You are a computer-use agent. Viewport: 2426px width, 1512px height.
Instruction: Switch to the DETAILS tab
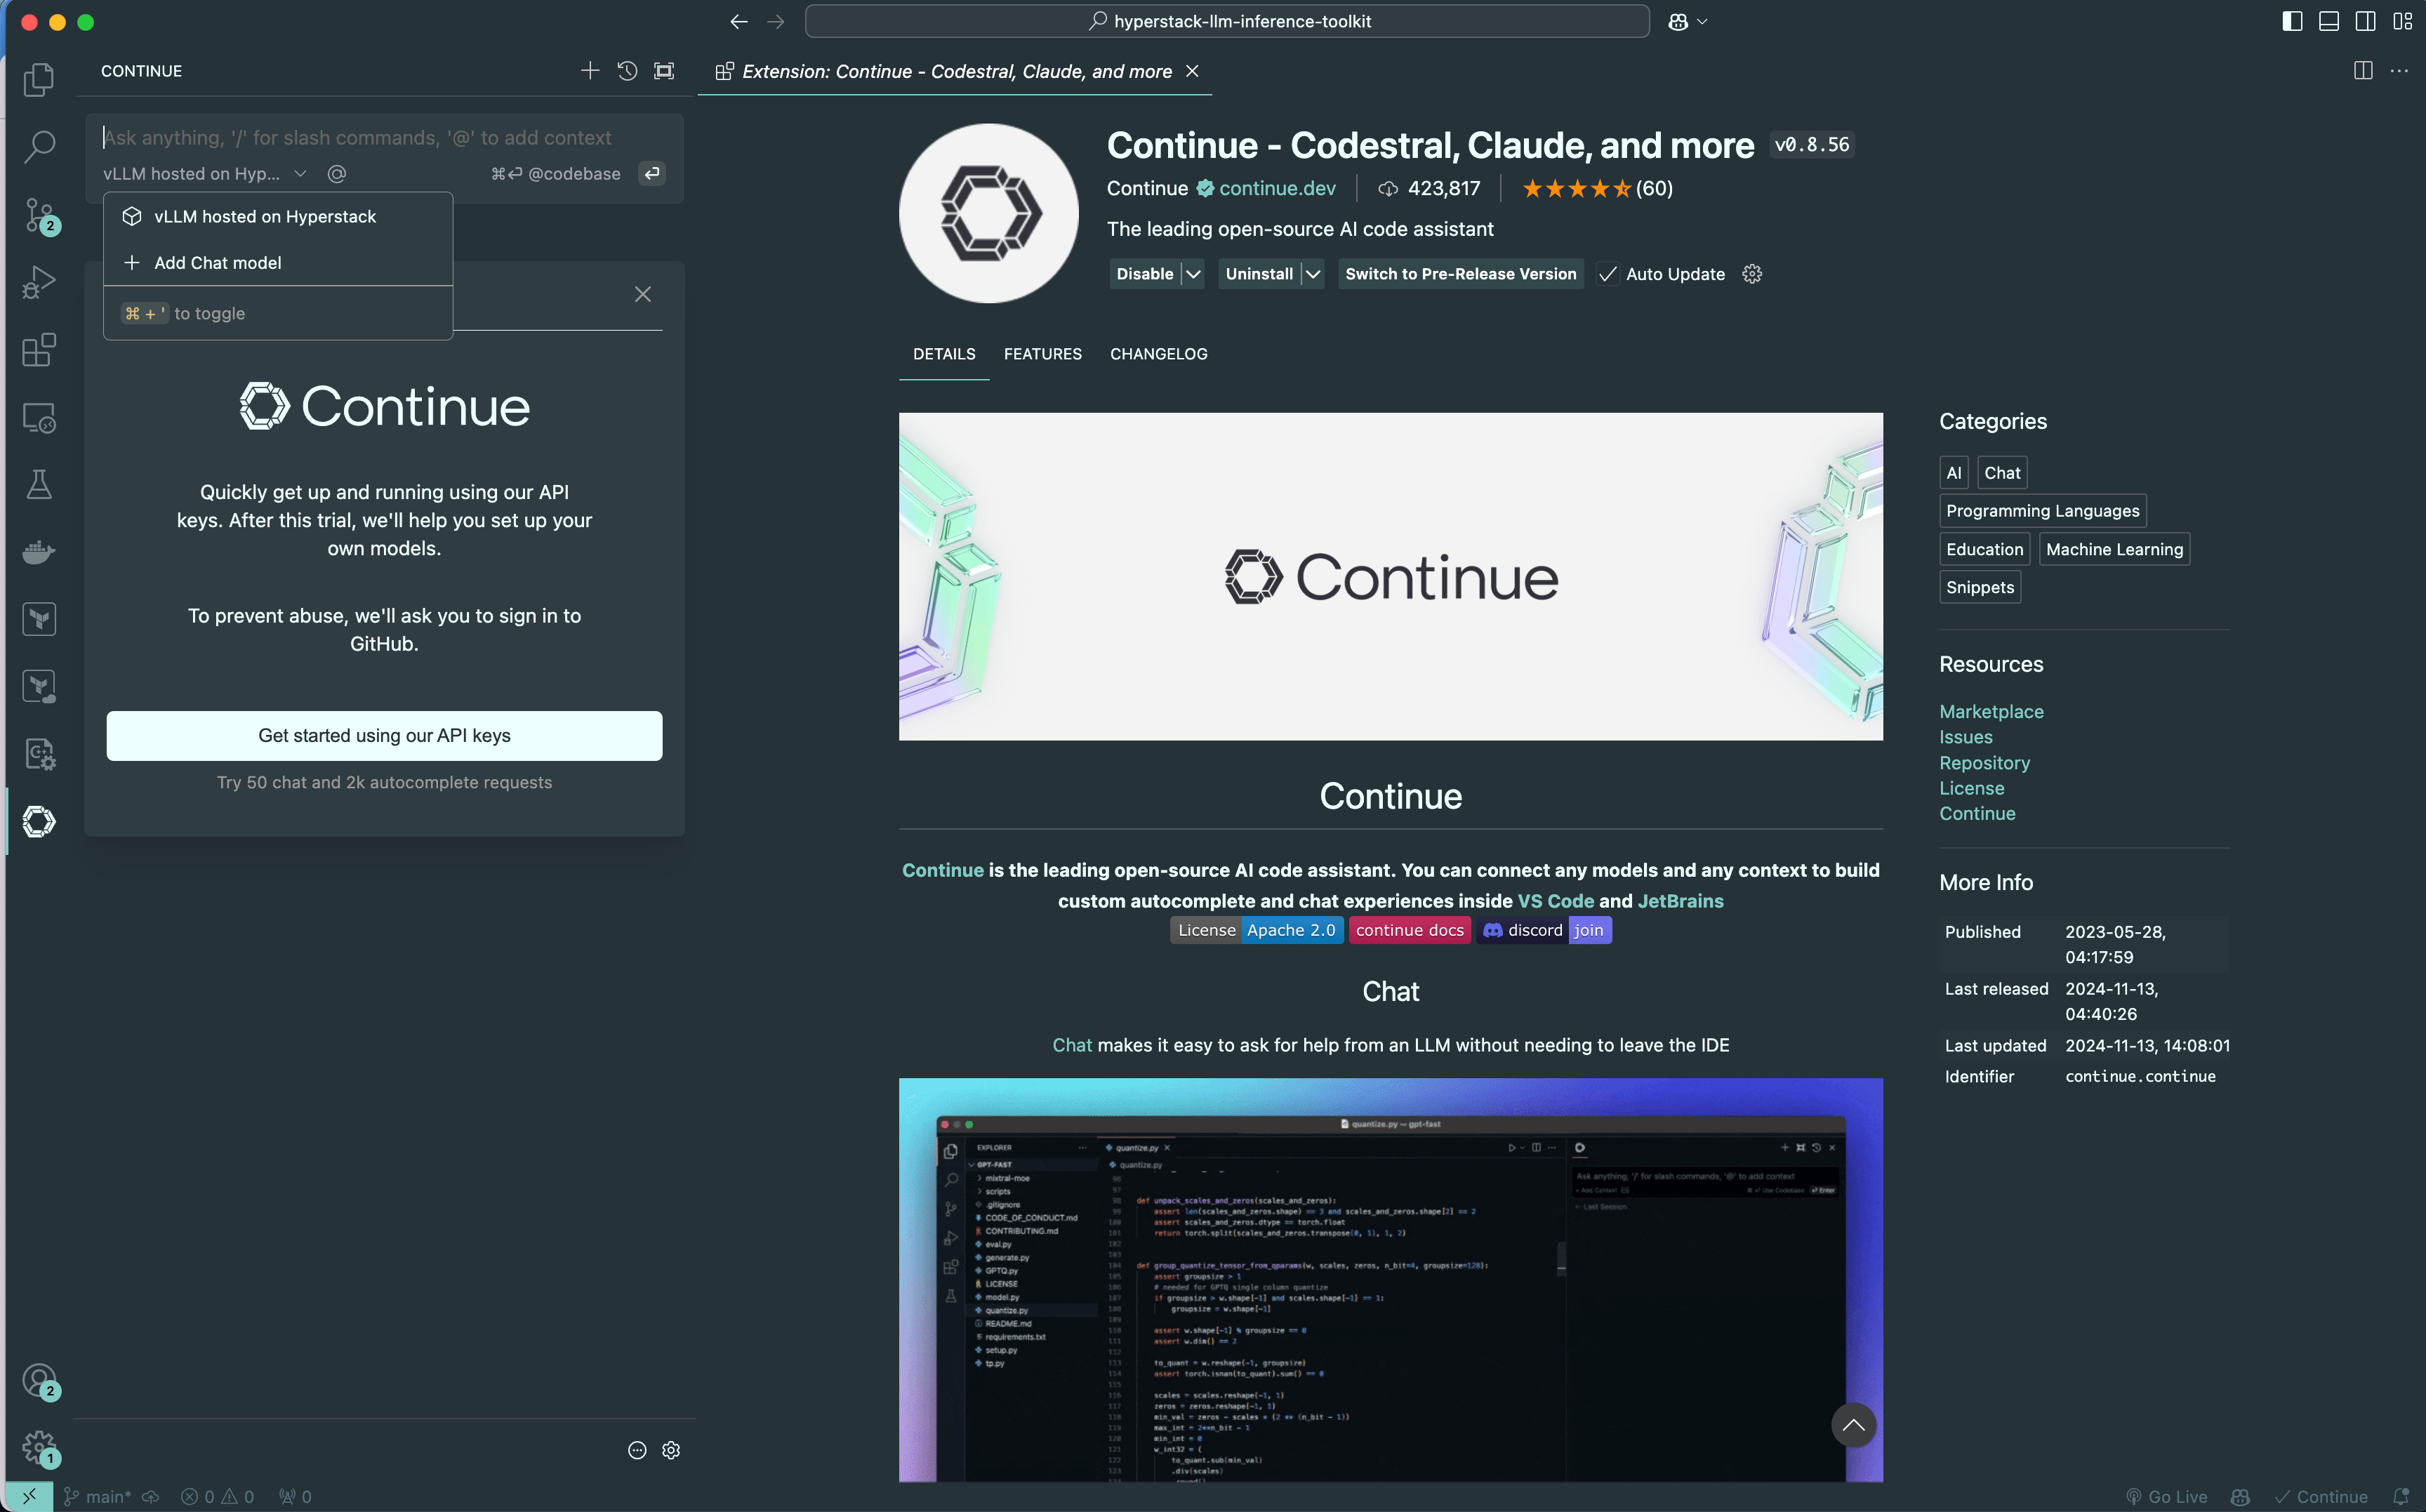944,354
